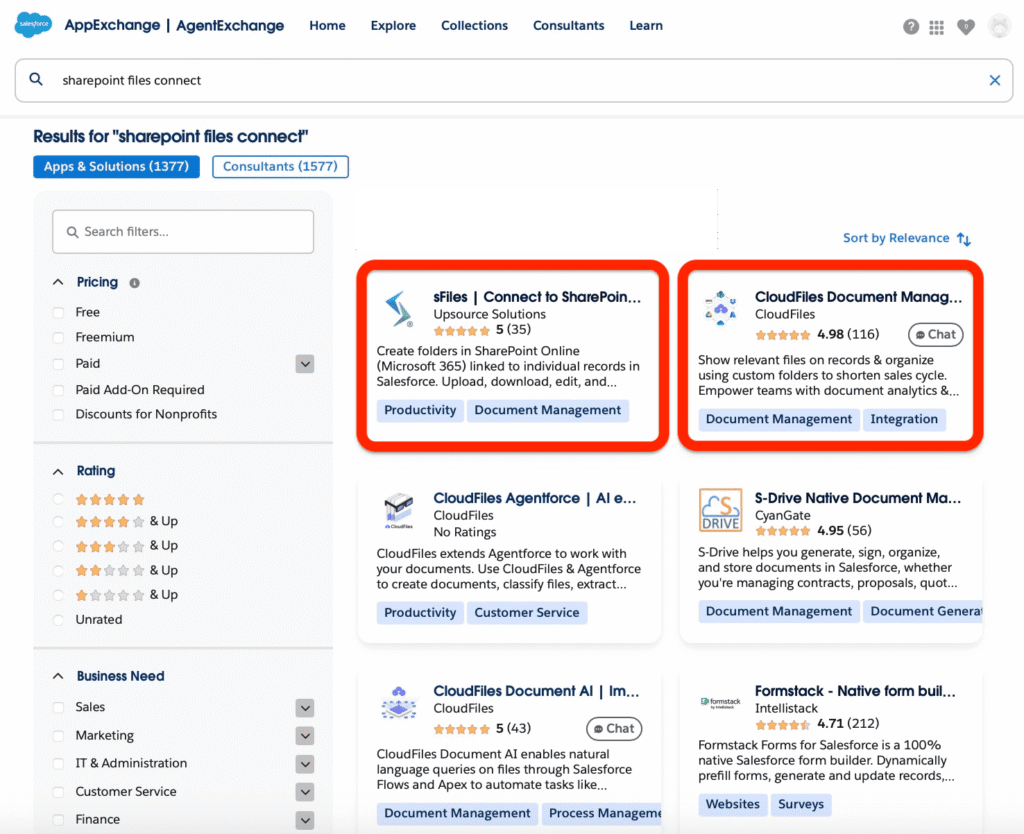This screenshot has height=834, width=1024.
Task: Open the help question mark icon
Action: 911,27
